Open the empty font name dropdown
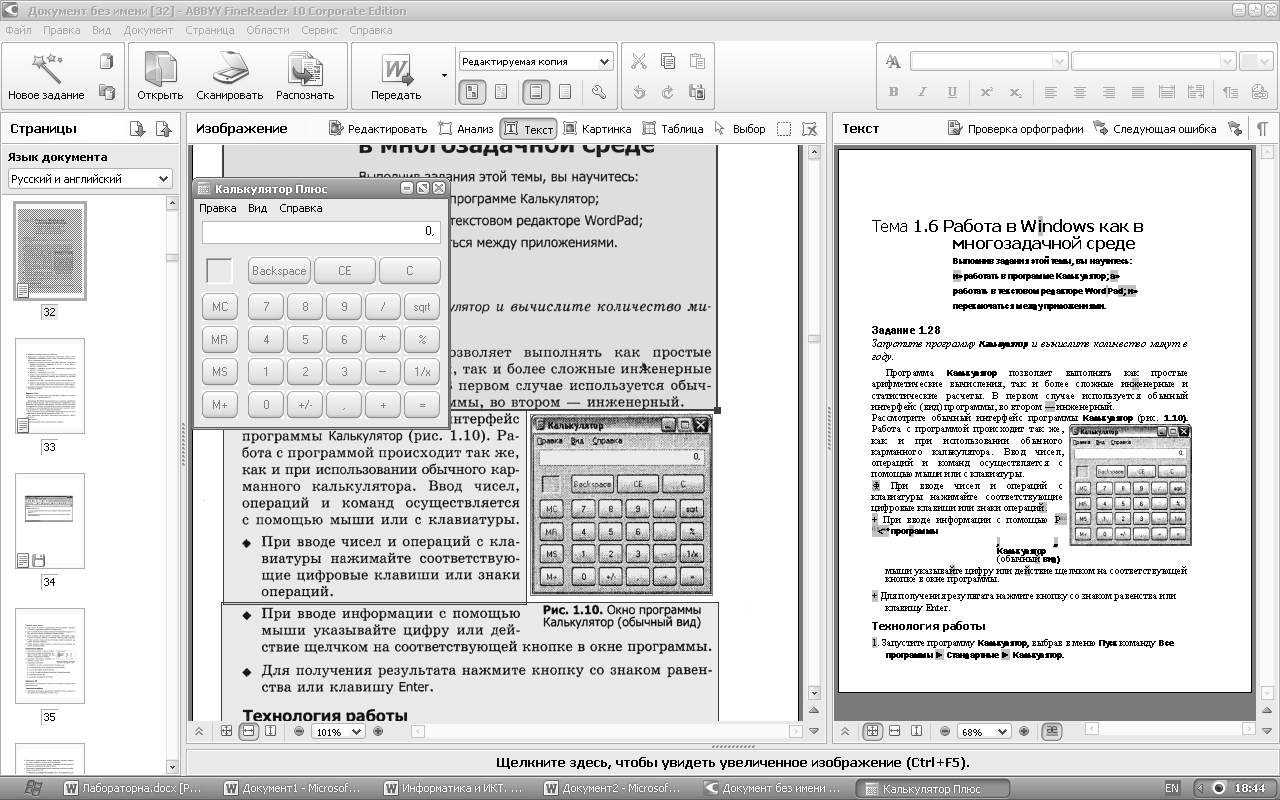1280x800 pixels. point(989,61)
